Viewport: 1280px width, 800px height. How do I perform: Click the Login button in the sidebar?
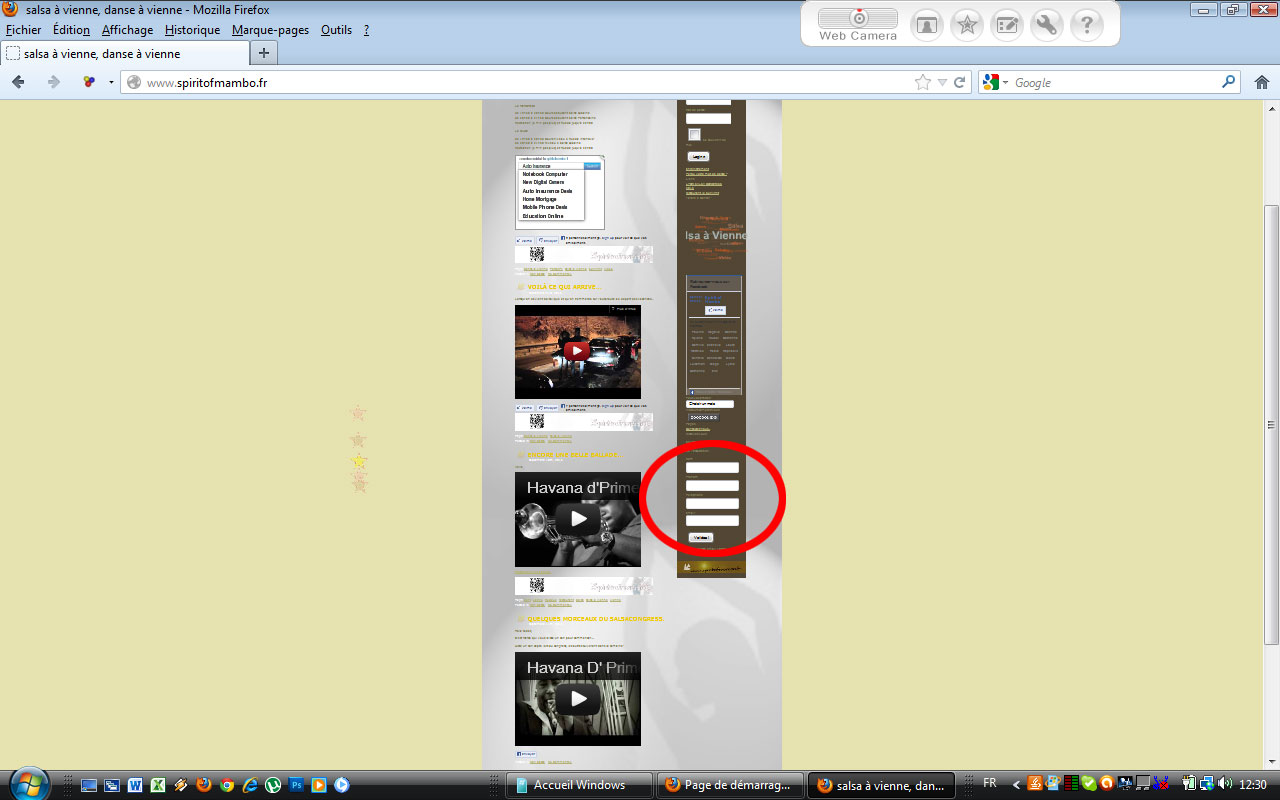pyautogui.click(x=697, y=156)
